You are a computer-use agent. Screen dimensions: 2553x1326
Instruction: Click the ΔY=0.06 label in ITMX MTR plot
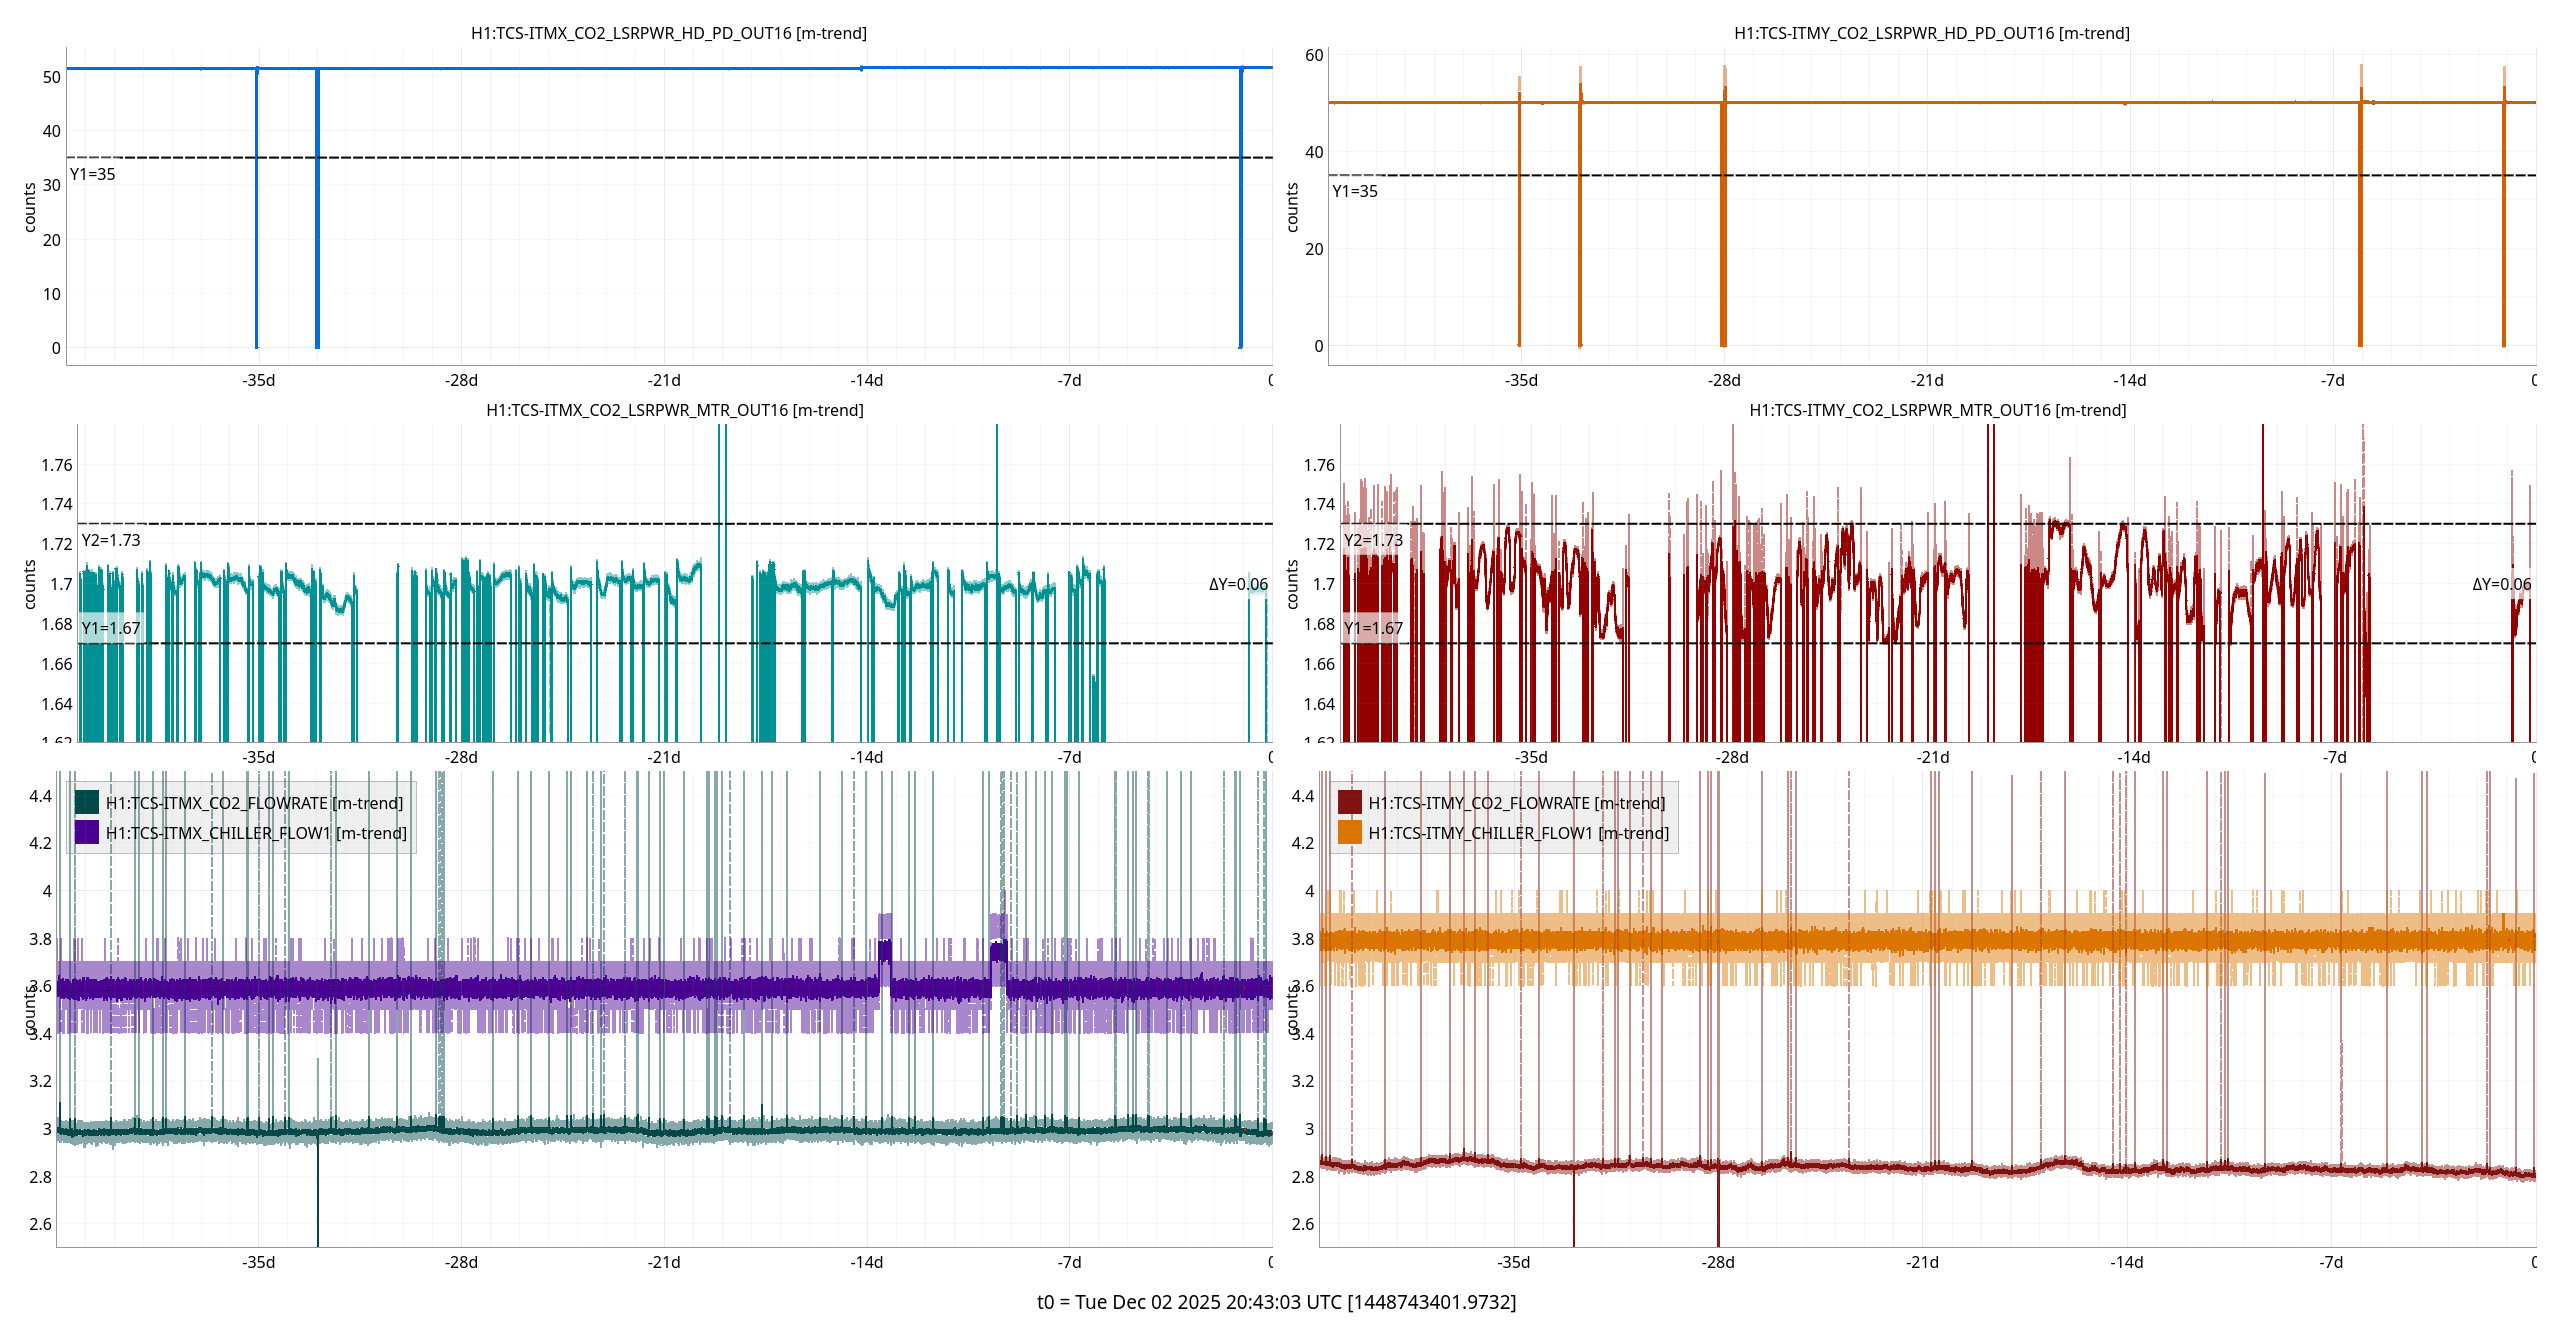(x=1237, y=584)
